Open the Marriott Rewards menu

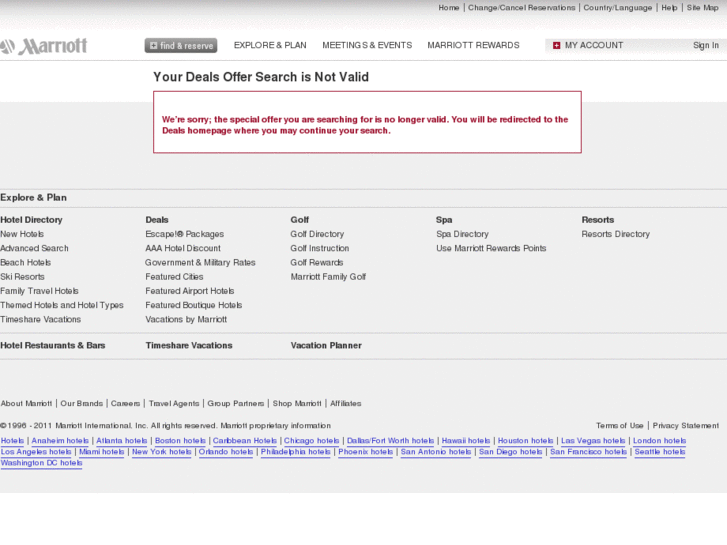(473, 45)
